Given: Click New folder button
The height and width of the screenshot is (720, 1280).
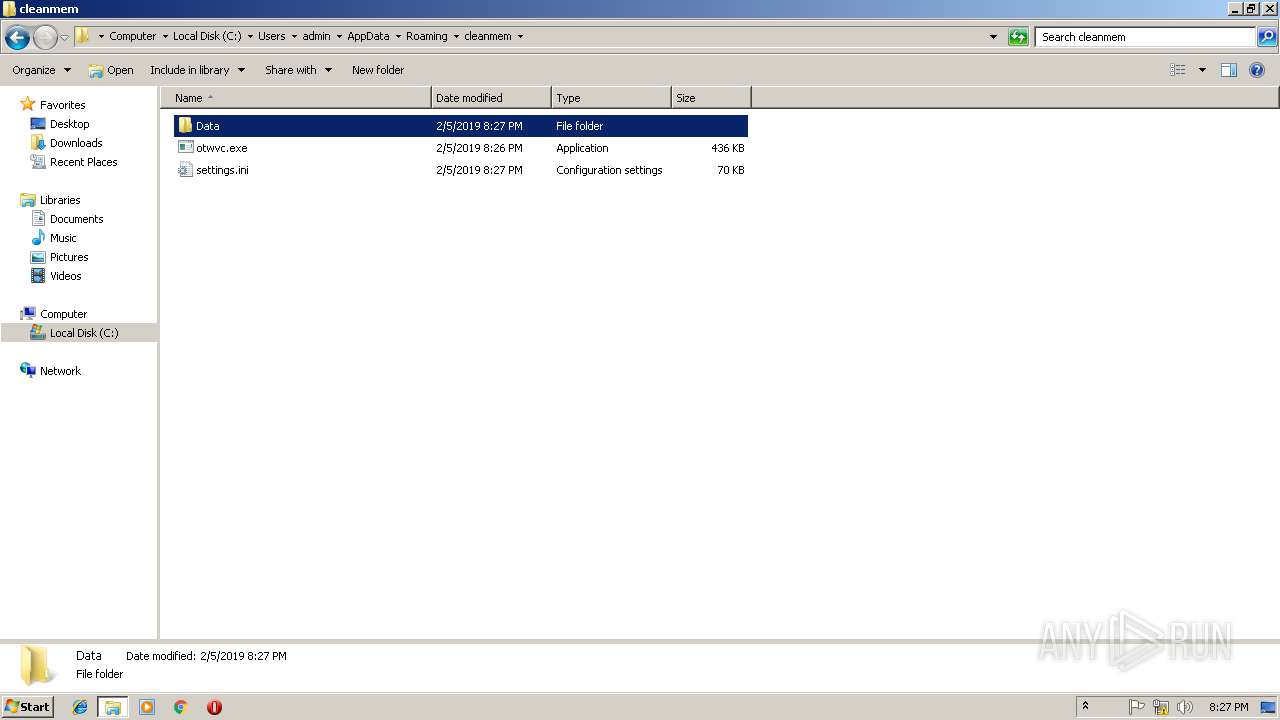Looking at the screenshot, I should click(x=378, y=70).
